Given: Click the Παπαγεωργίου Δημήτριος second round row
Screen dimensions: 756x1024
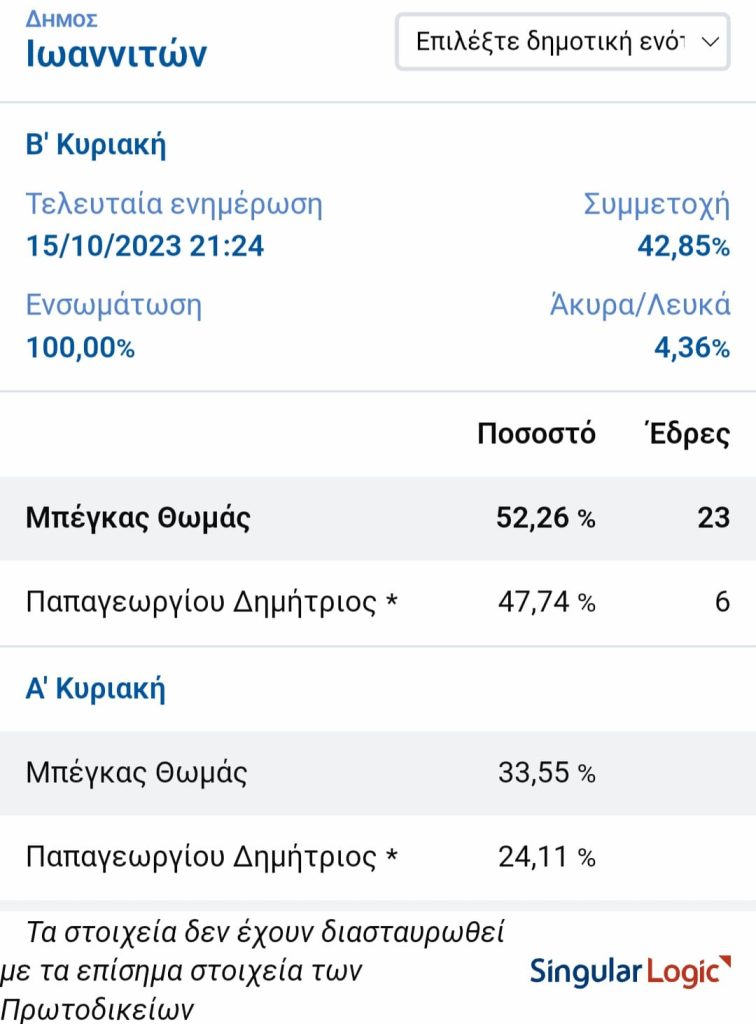Looking at the screenshot, I should (378, 602).
